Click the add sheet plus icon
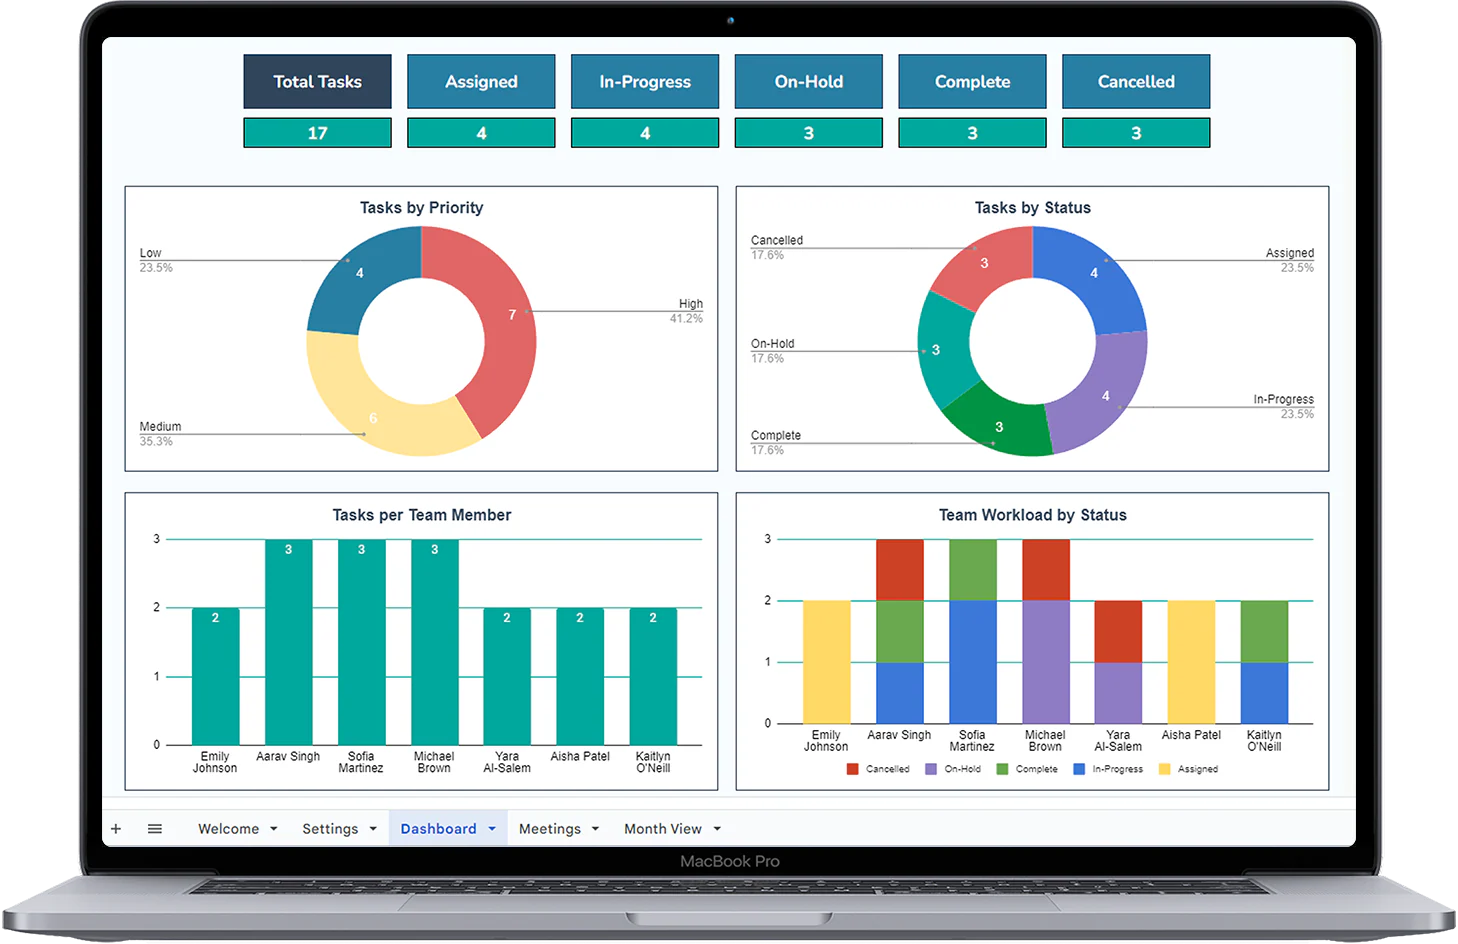 (116, 829)
